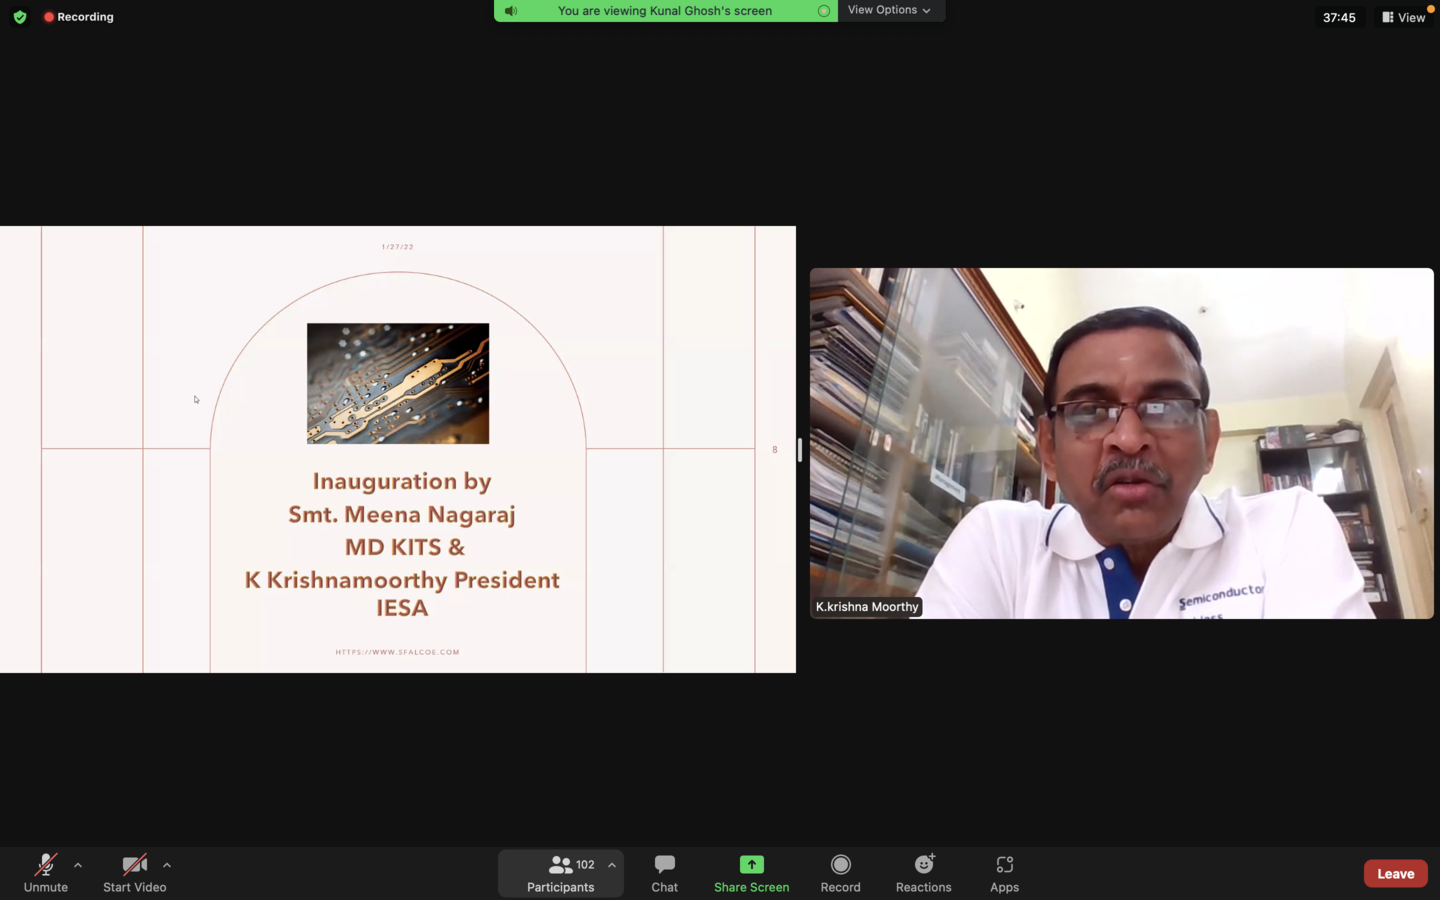This screenshot has width=1440, height=900.
Task: Open the Reactions menu
Action: [923, 873]
